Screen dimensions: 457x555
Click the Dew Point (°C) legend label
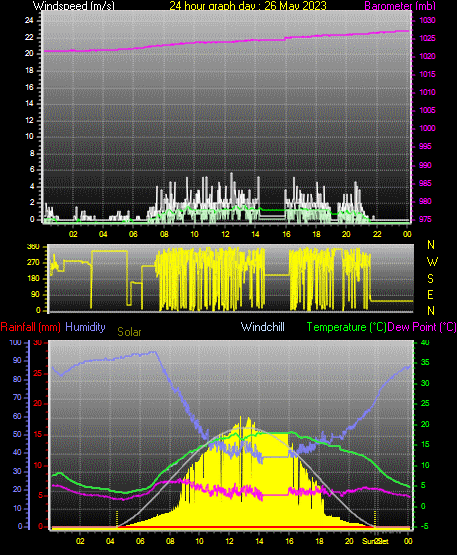tap(422, 327)
